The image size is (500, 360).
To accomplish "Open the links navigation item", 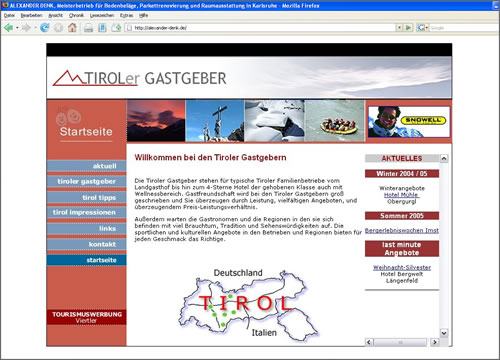I will pyautogui.click(x=87, y=228).
